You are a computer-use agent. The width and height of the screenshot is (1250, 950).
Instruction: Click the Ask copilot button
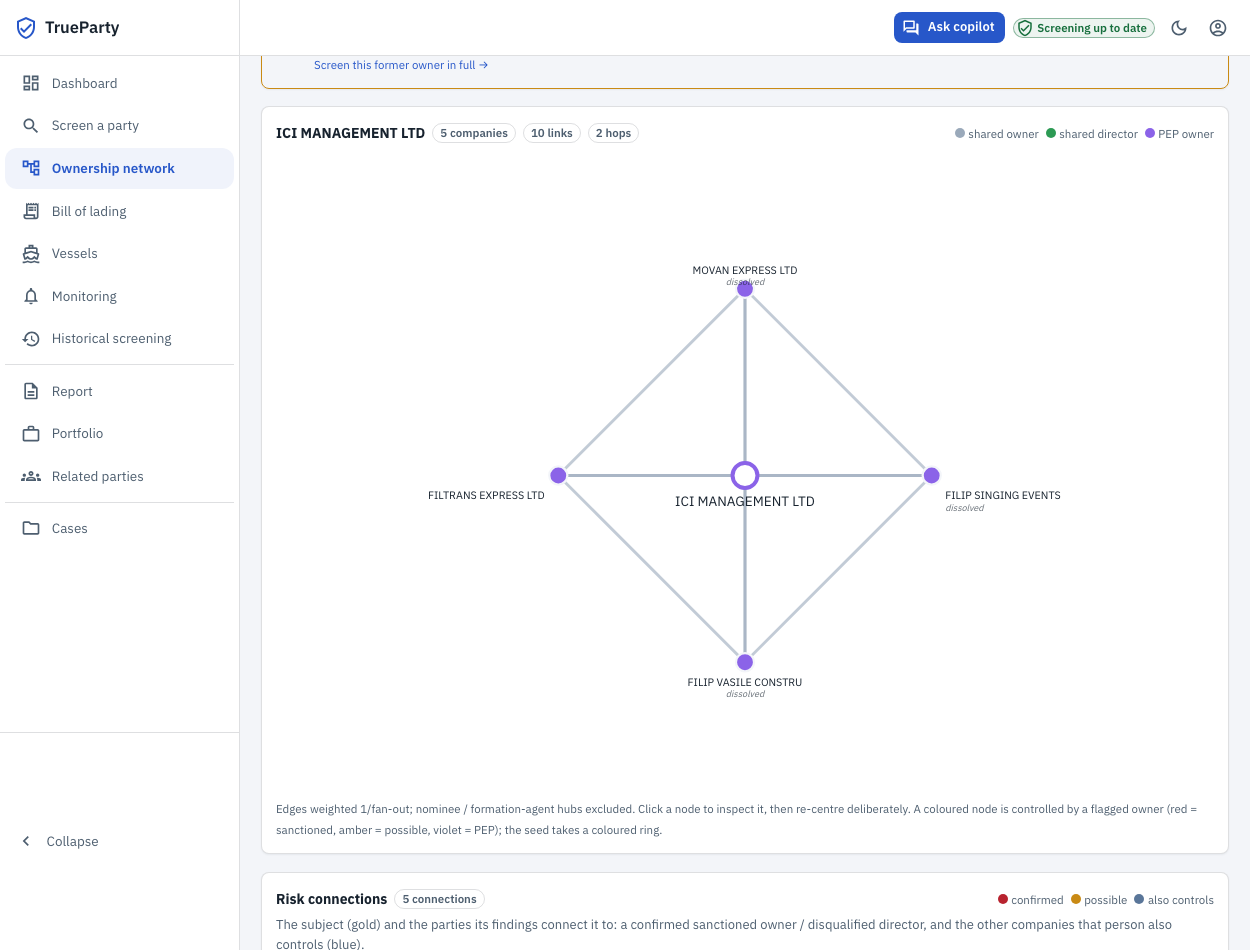click(x=949, y=27)
